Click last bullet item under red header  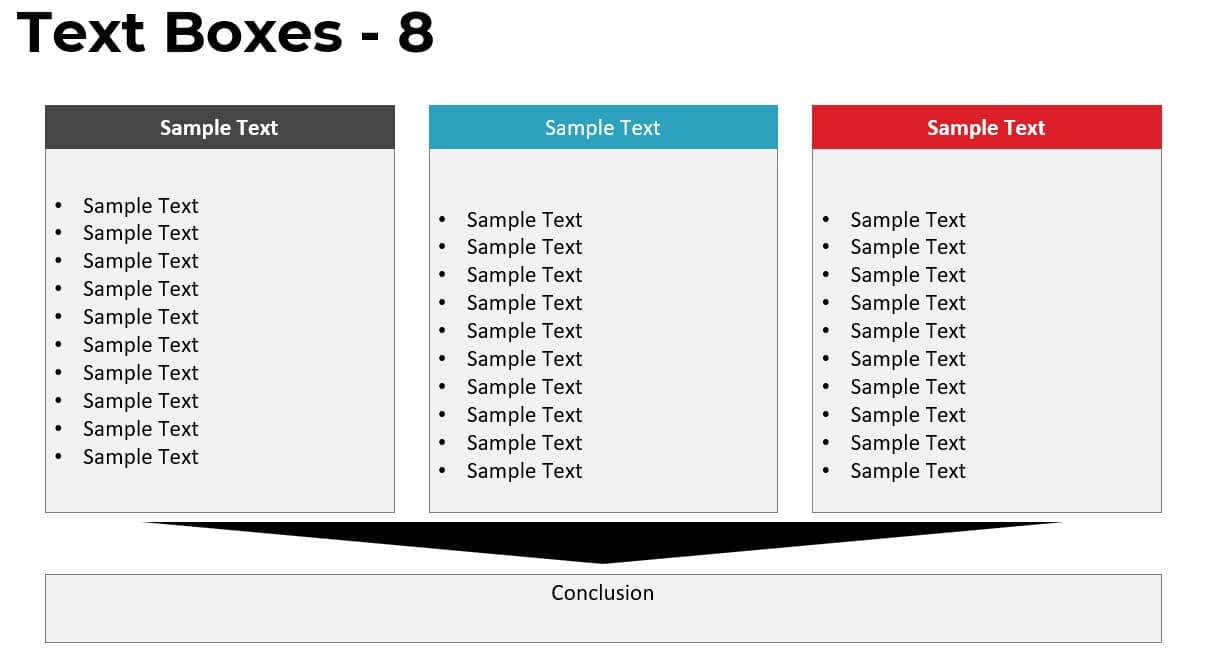click(x=908, y=471)
